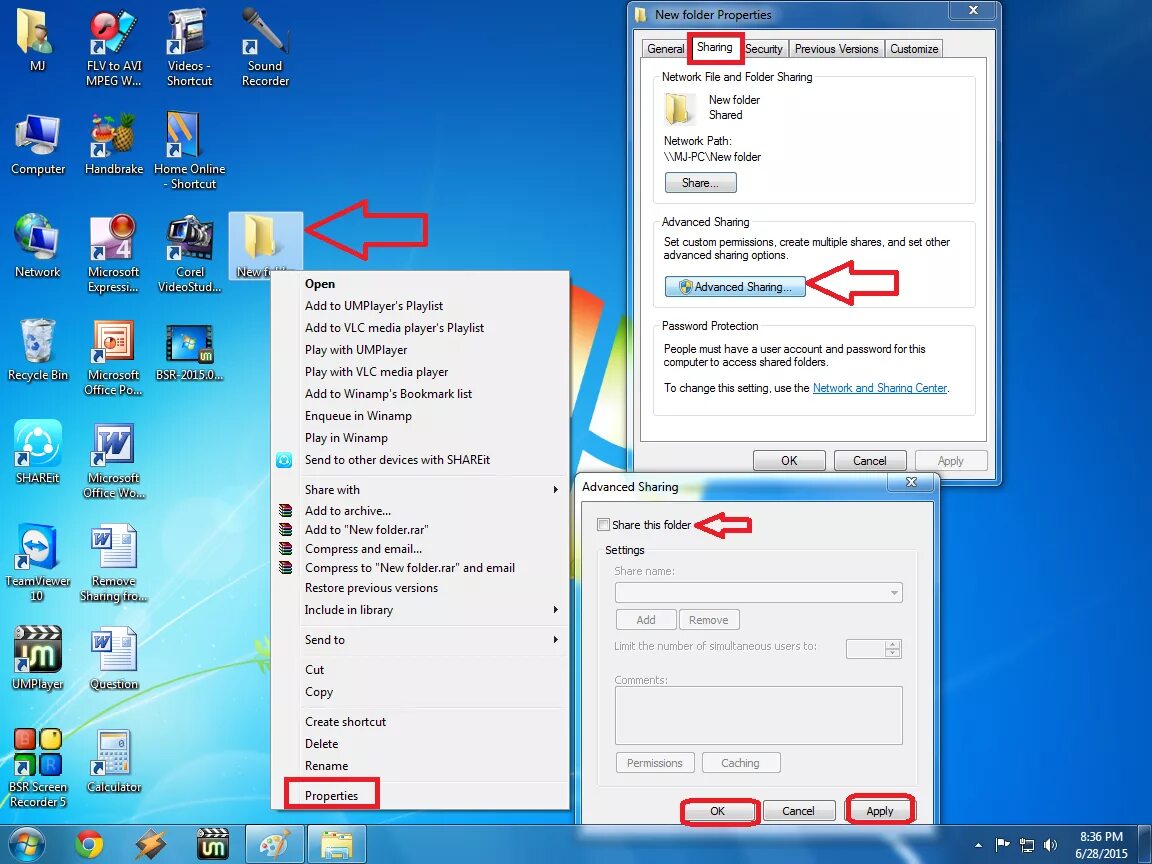
Task: Select TeamViewer 10 desktop icon
Action: 37,563
